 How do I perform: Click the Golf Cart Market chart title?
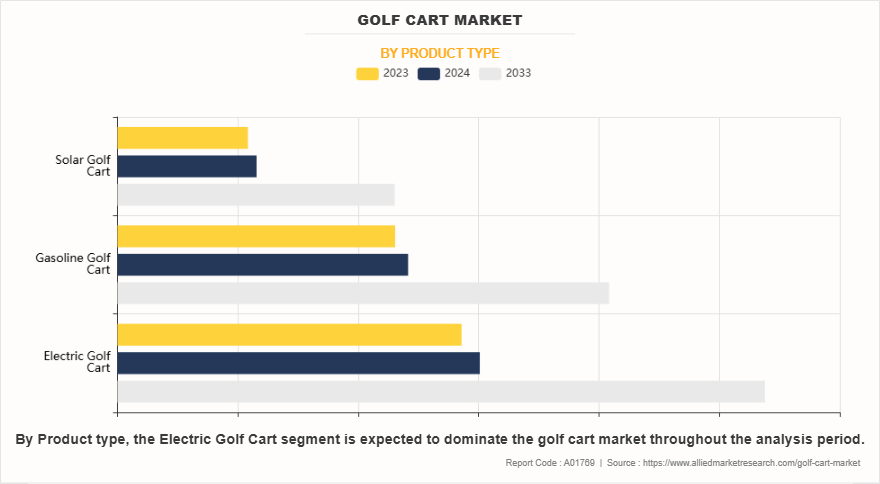(x=440, y=20)
